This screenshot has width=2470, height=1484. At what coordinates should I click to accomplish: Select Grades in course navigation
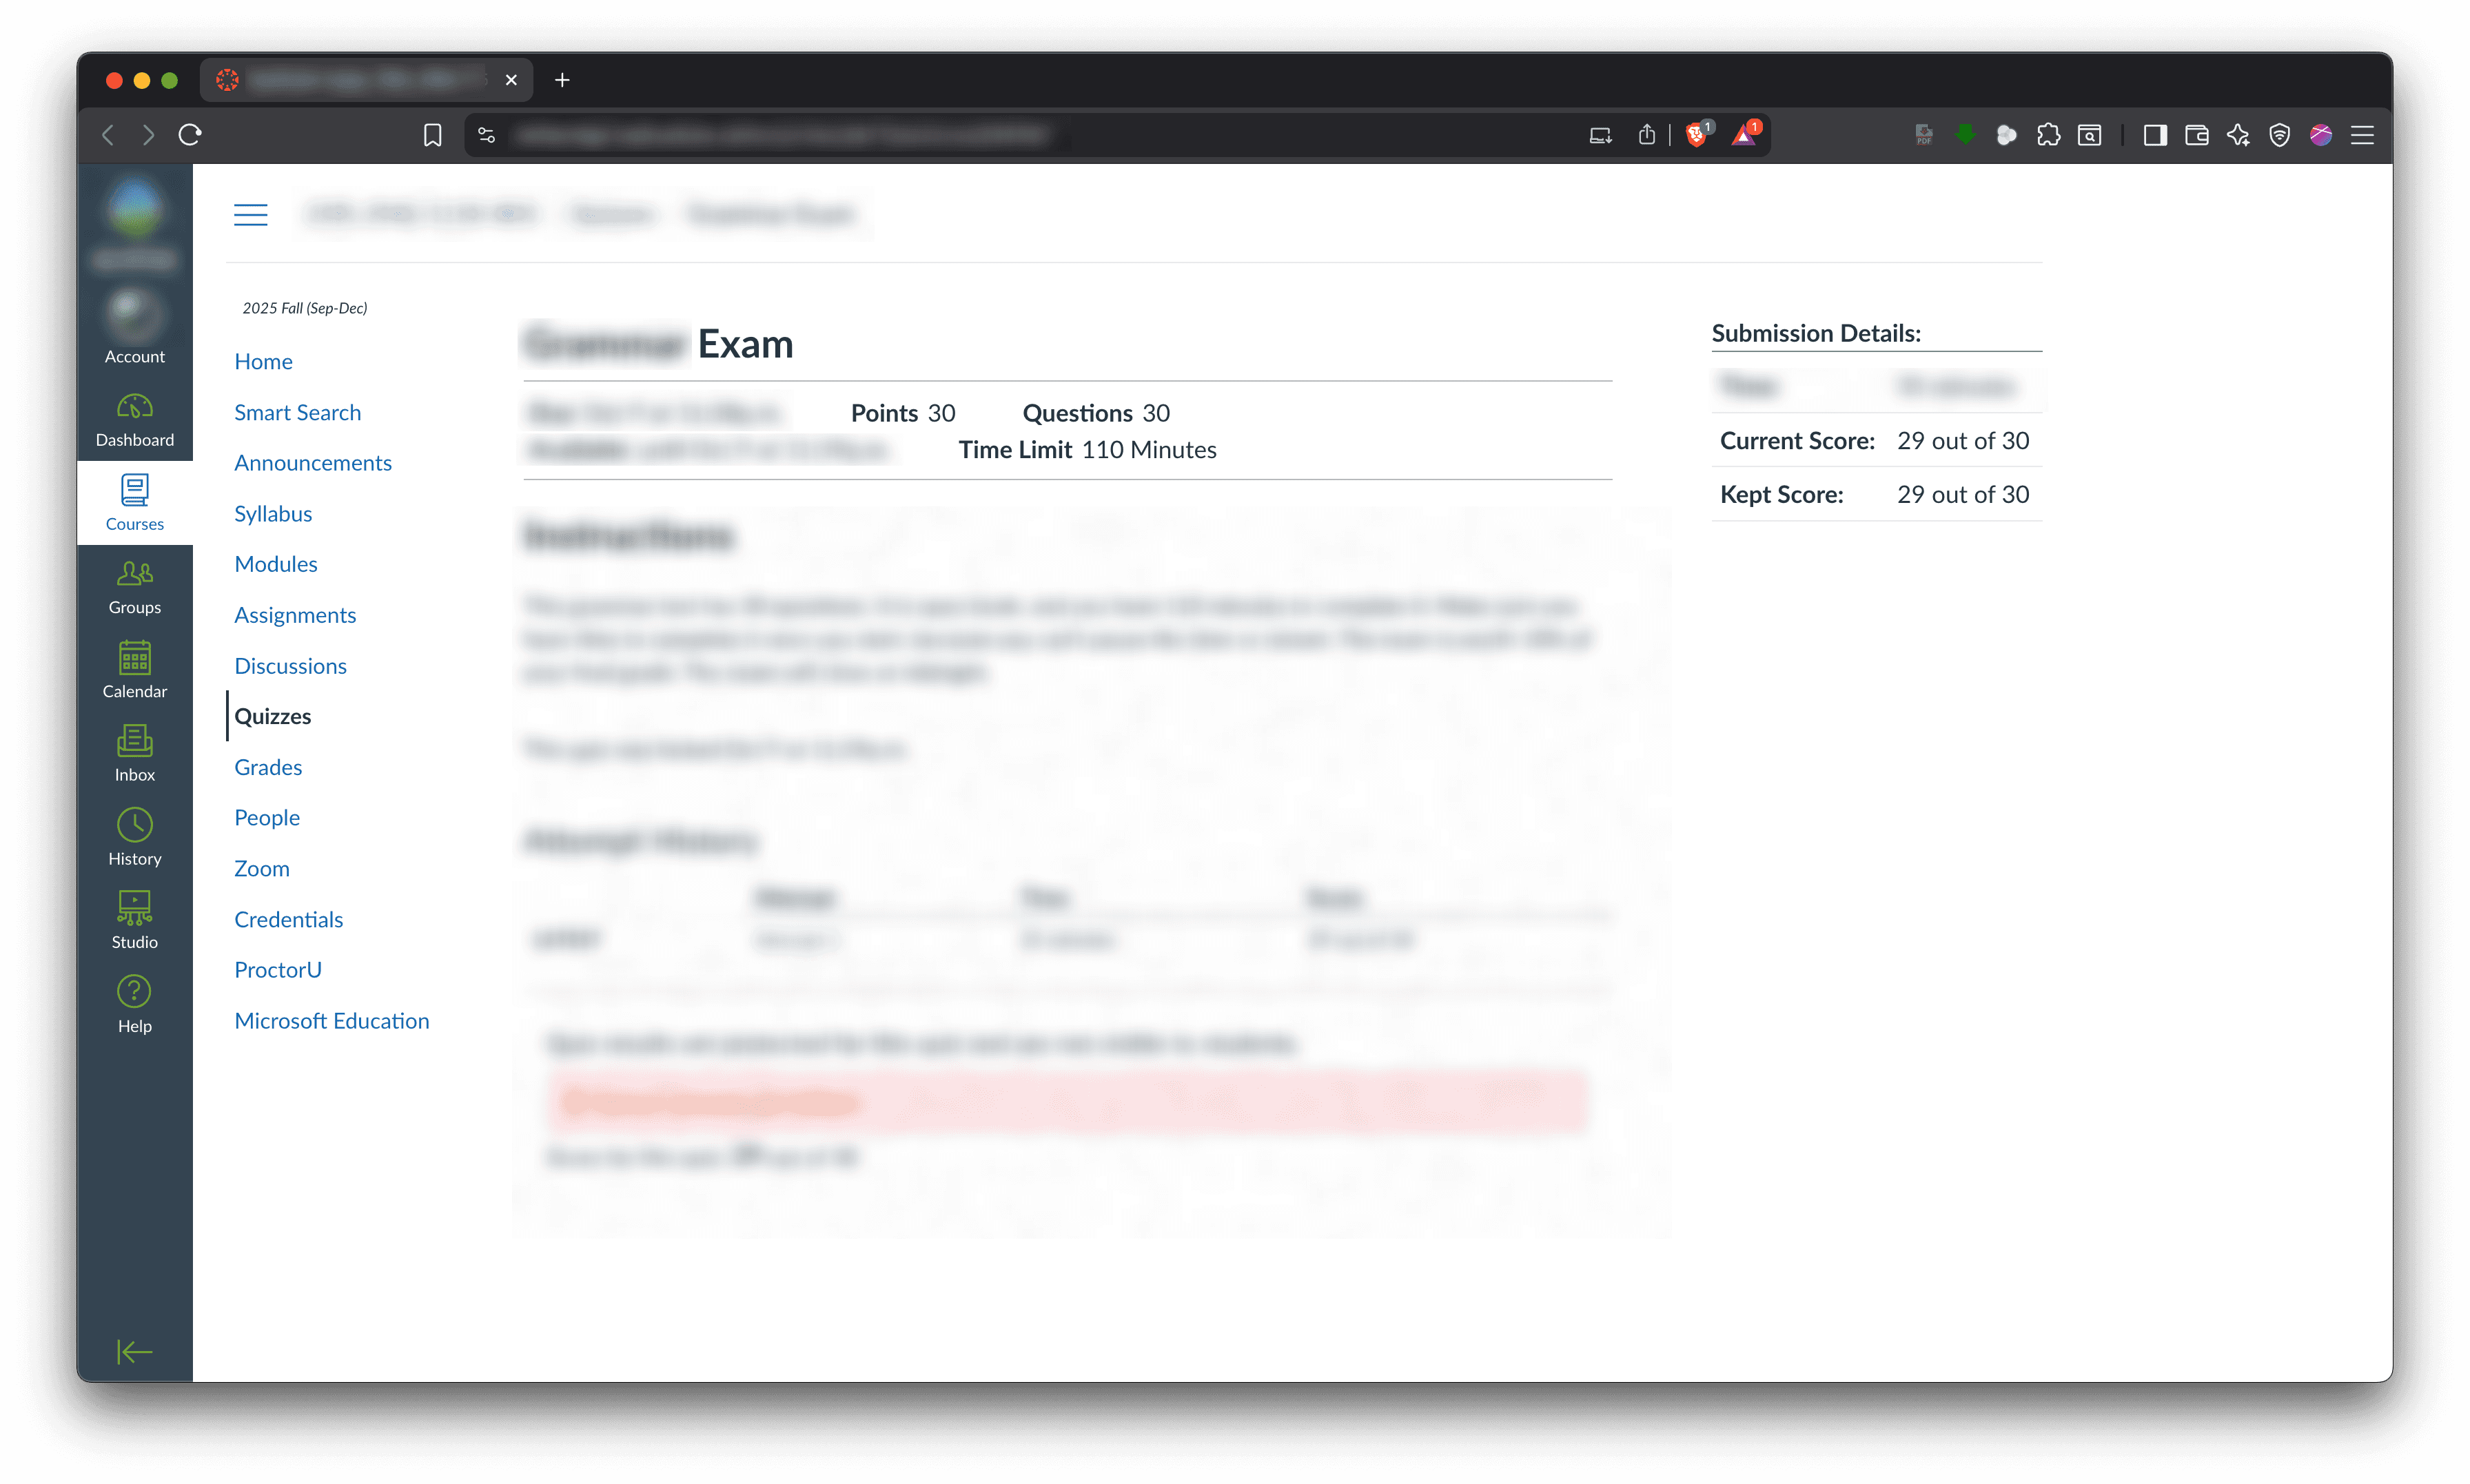click(x=268, y=767)
